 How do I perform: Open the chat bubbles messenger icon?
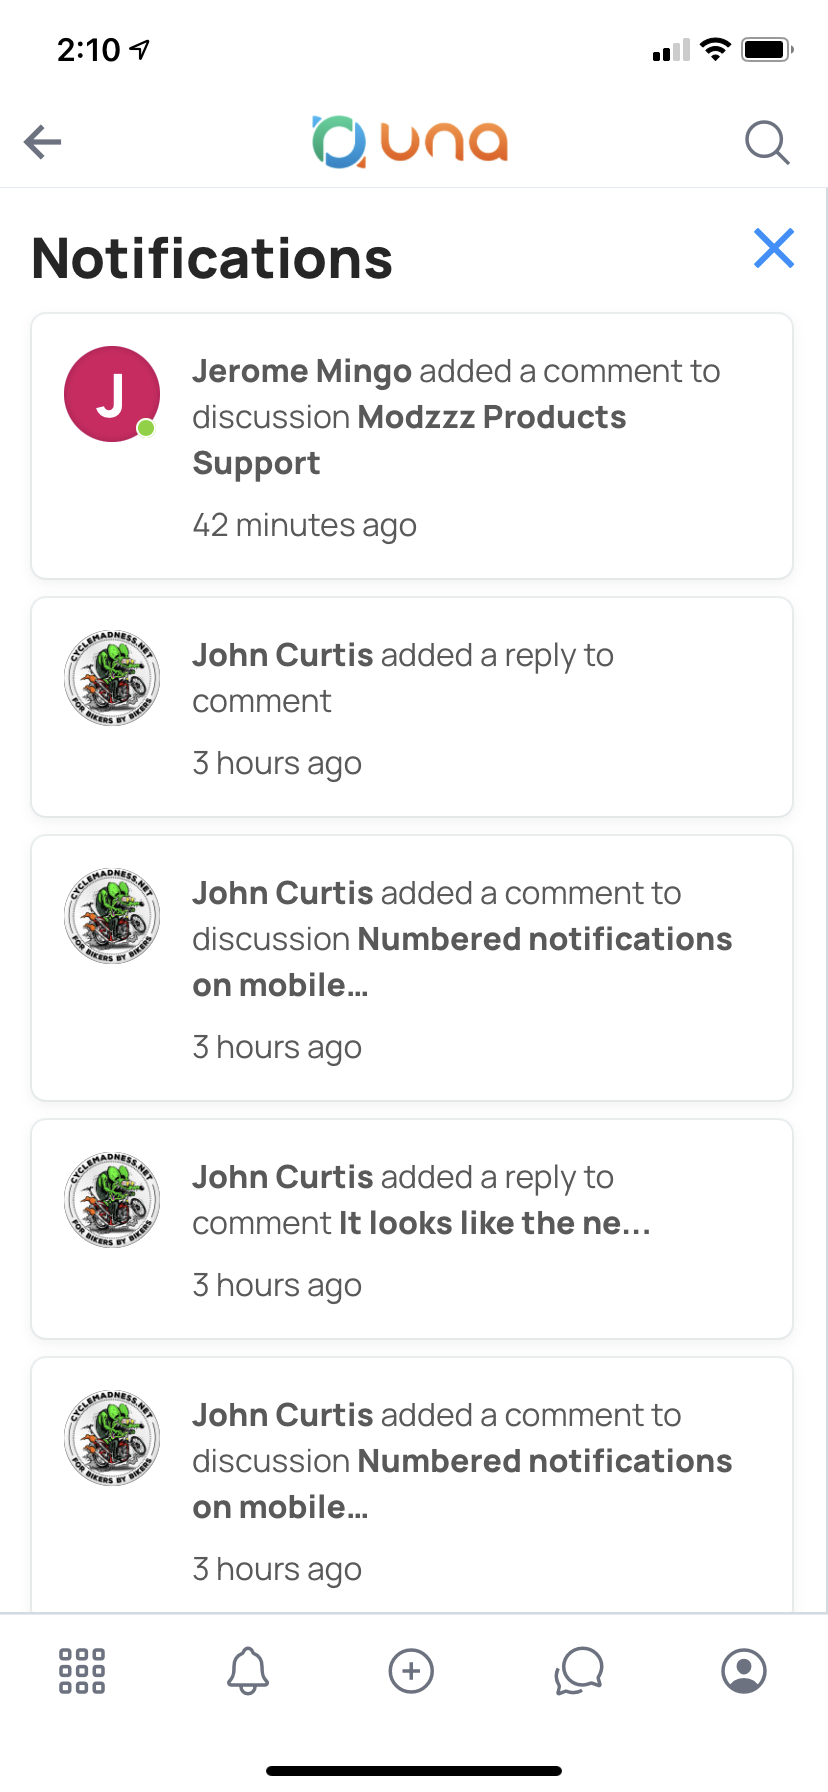[579, 1671]
